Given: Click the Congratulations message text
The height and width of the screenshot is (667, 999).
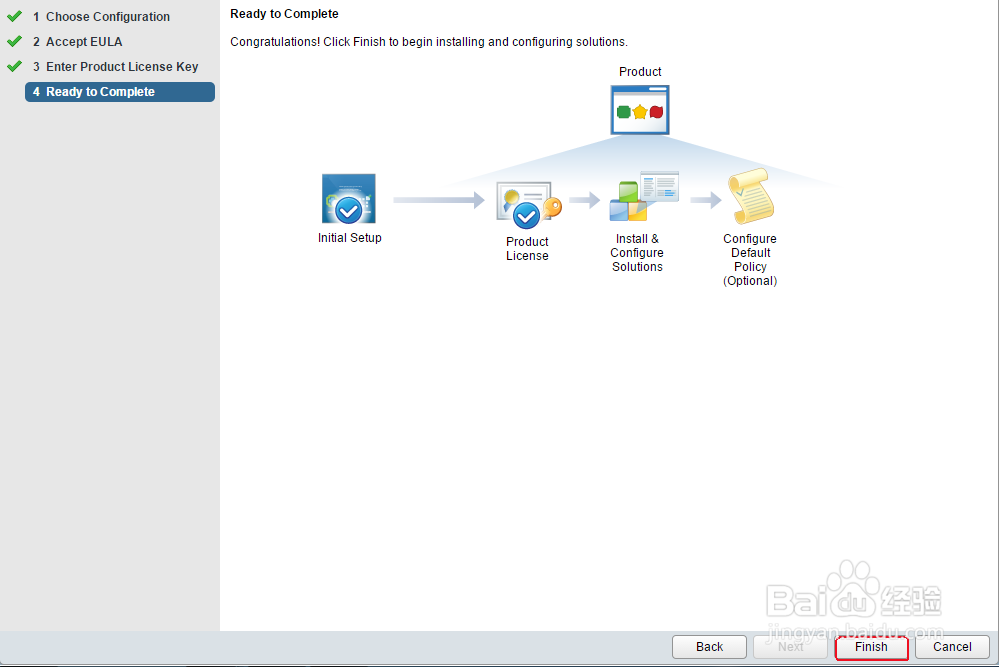Looking at the screenshot, I should 429,41.
